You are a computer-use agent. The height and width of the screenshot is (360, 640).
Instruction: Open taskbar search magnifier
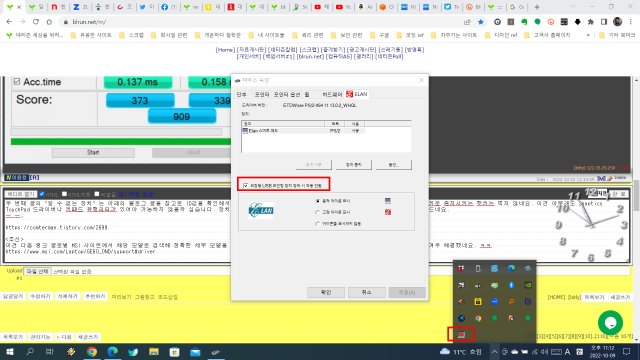(x=30, y=351)
